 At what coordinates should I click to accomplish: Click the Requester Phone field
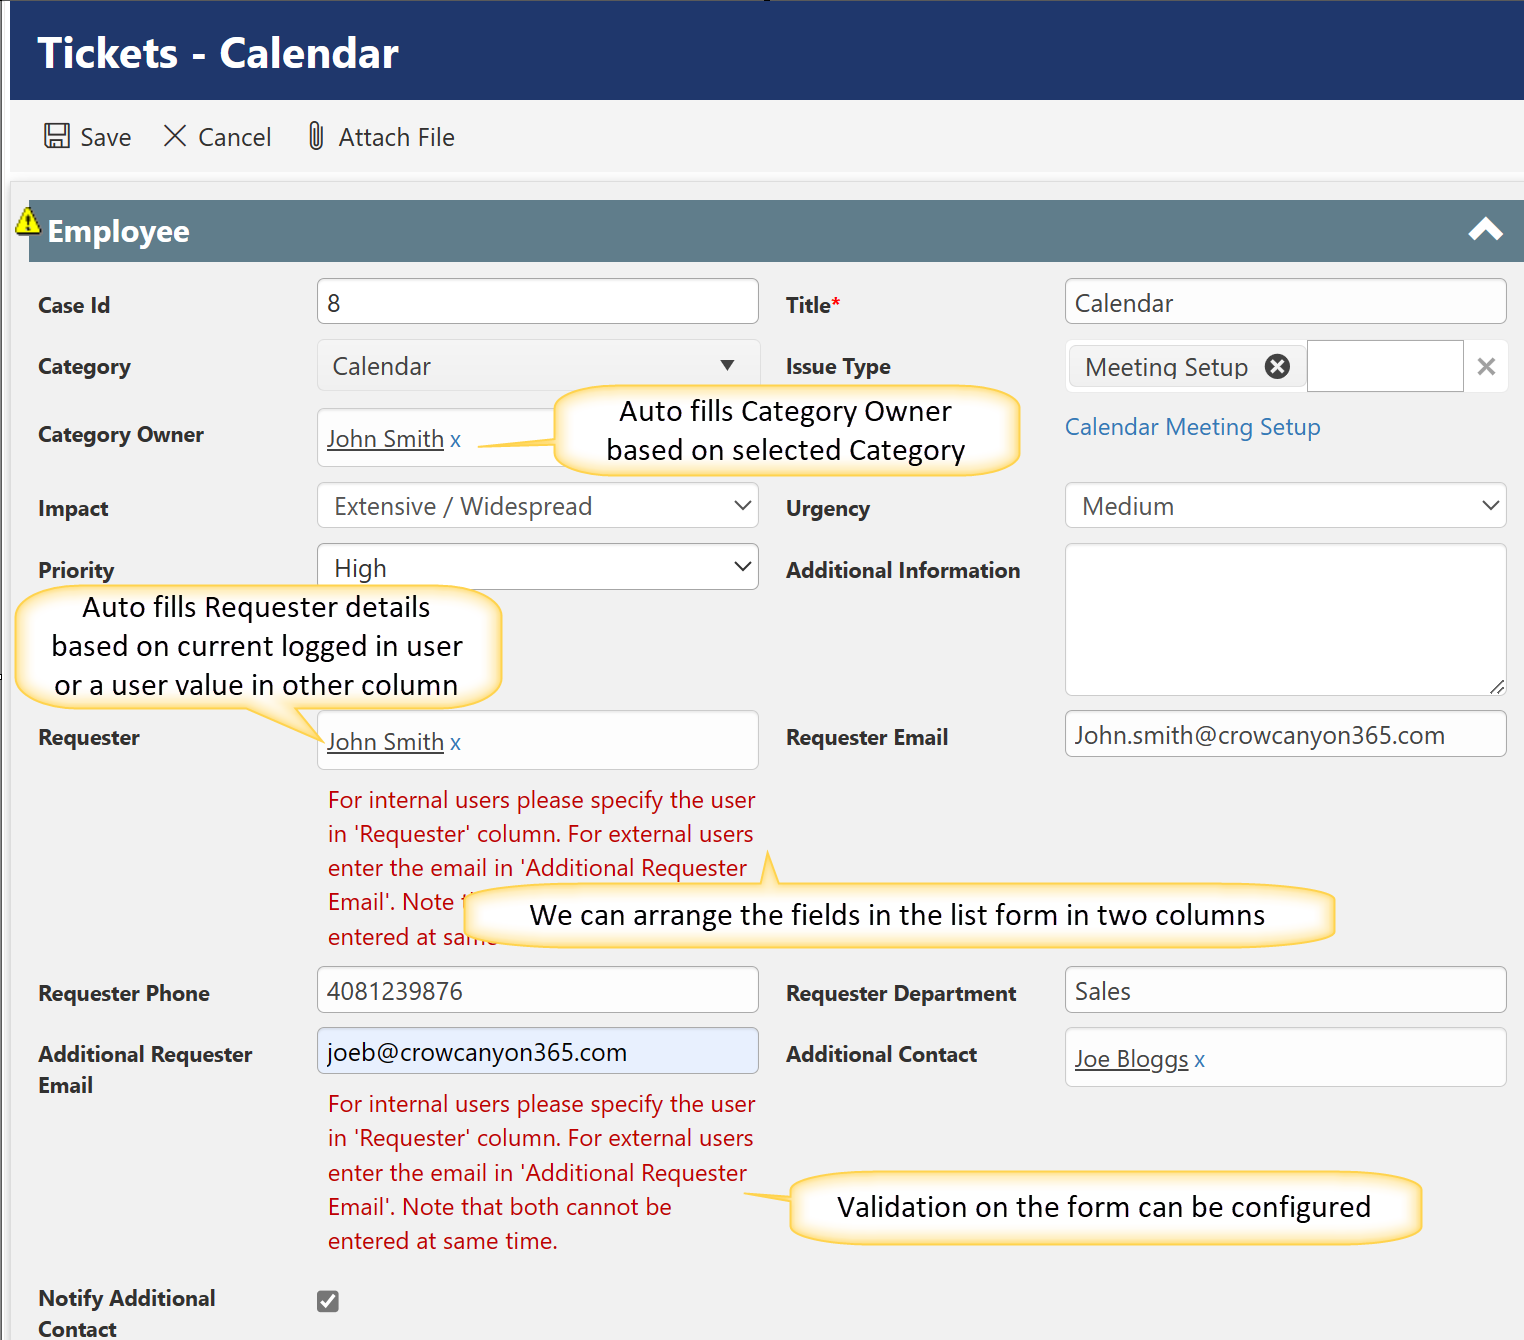(538, 990)
